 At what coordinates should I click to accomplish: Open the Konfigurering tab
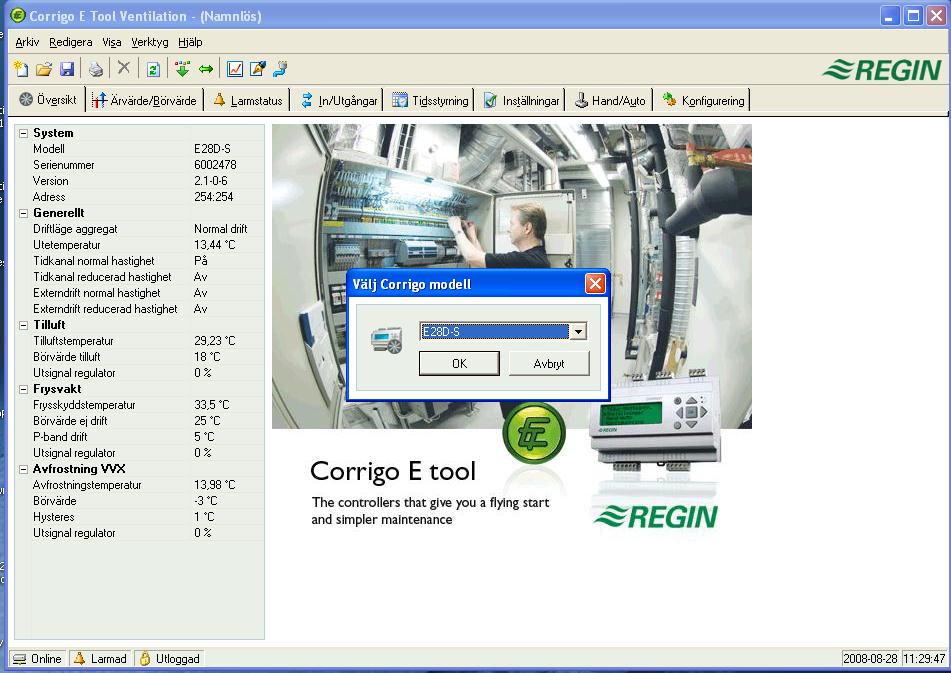pos(704,100)
